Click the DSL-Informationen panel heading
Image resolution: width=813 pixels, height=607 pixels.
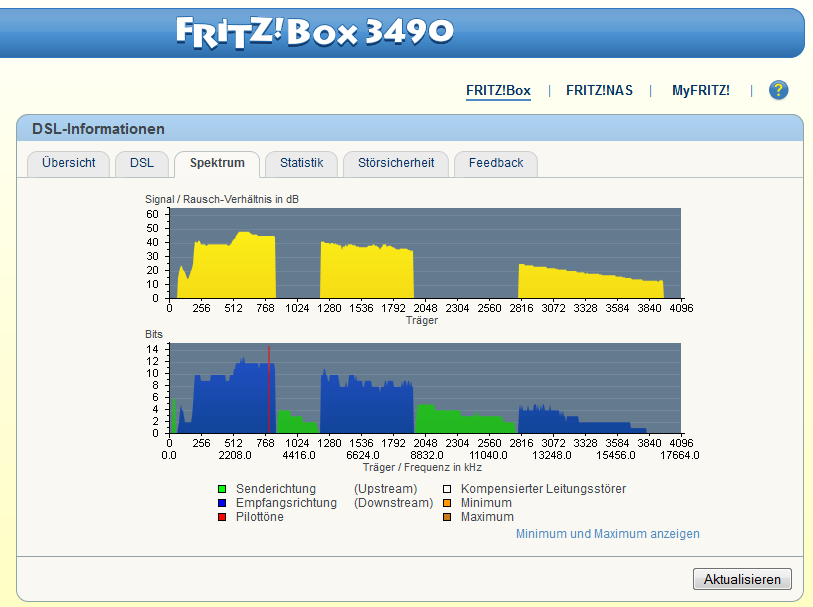99,129
